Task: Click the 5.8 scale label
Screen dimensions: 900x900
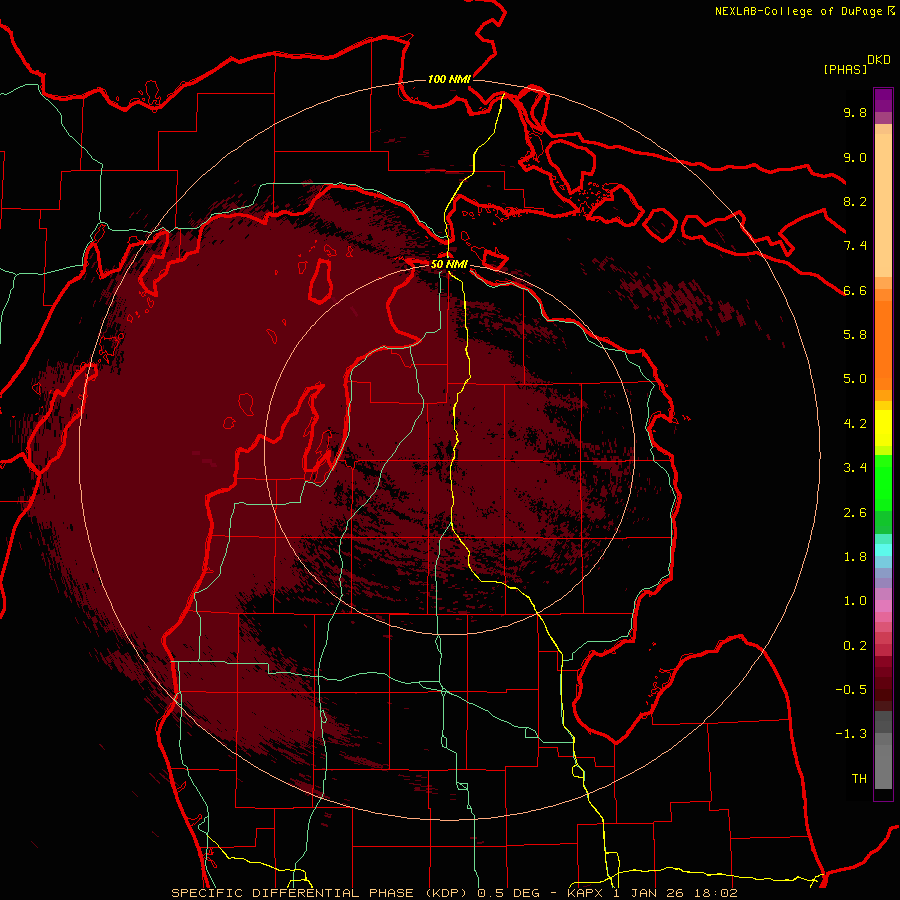Action: [855, 335]
